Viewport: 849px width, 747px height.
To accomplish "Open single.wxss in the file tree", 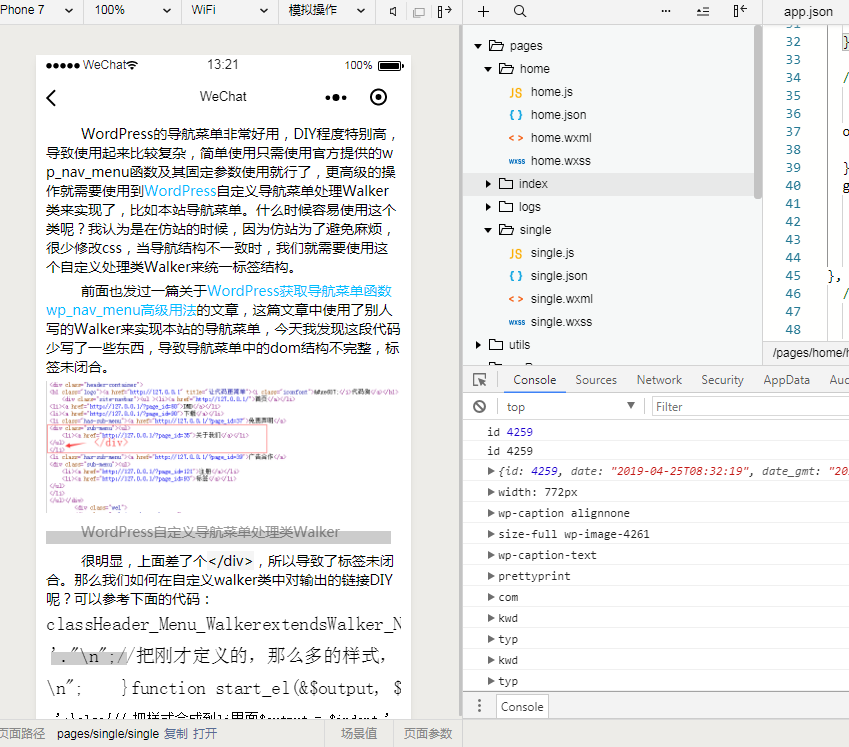I will (560, 322).
